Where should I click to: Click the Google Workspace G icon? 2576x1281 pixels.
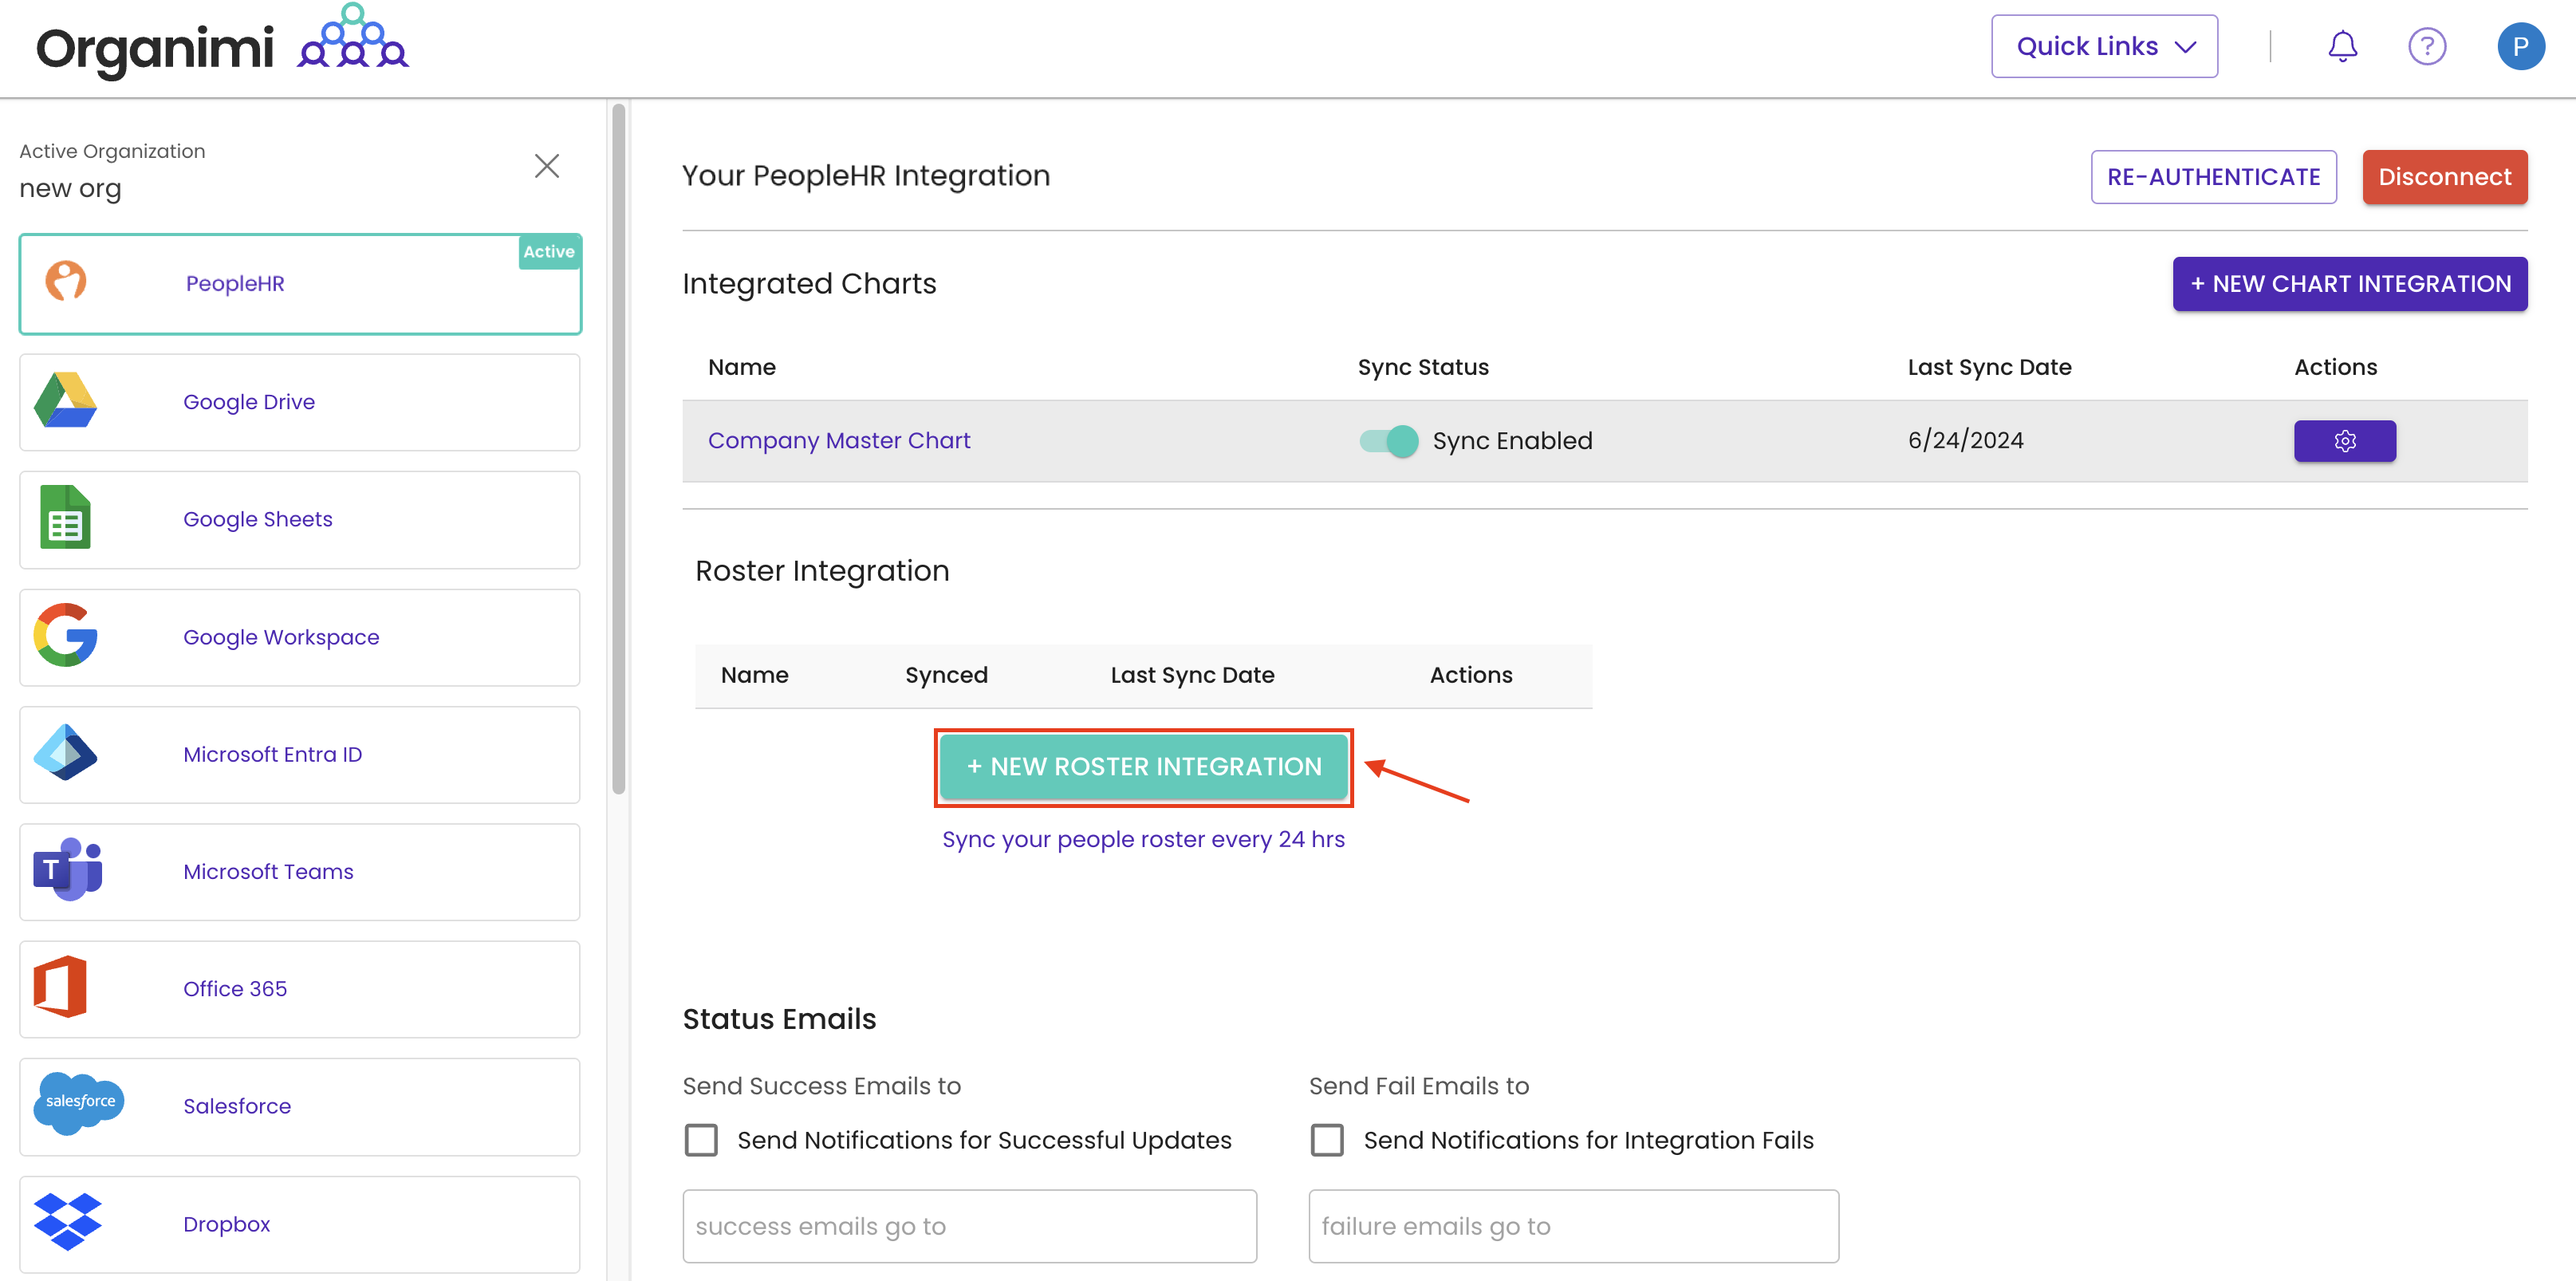(65, 635)
